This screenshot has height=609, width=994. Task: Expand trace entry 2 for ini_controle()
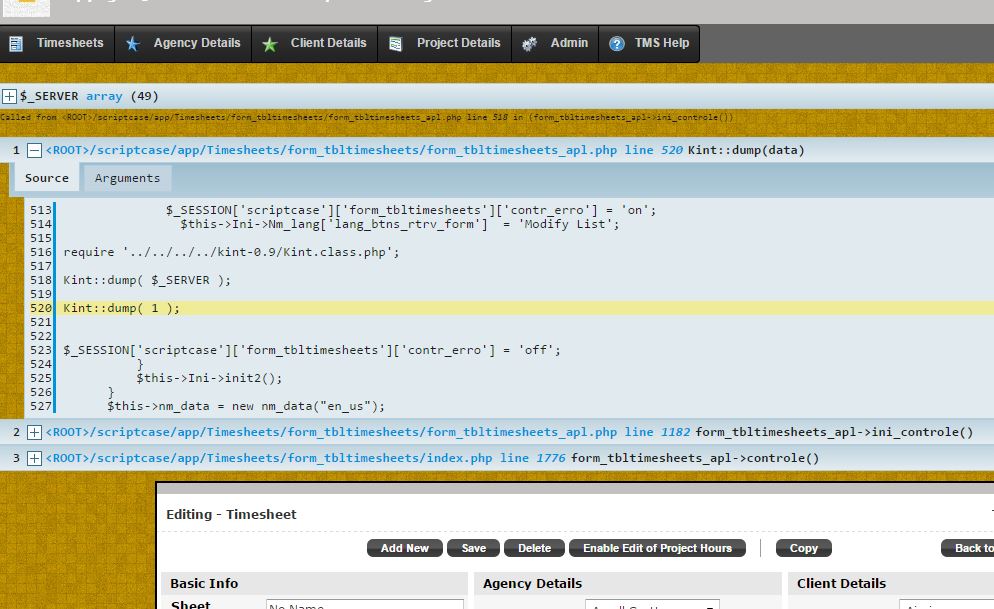34,432
